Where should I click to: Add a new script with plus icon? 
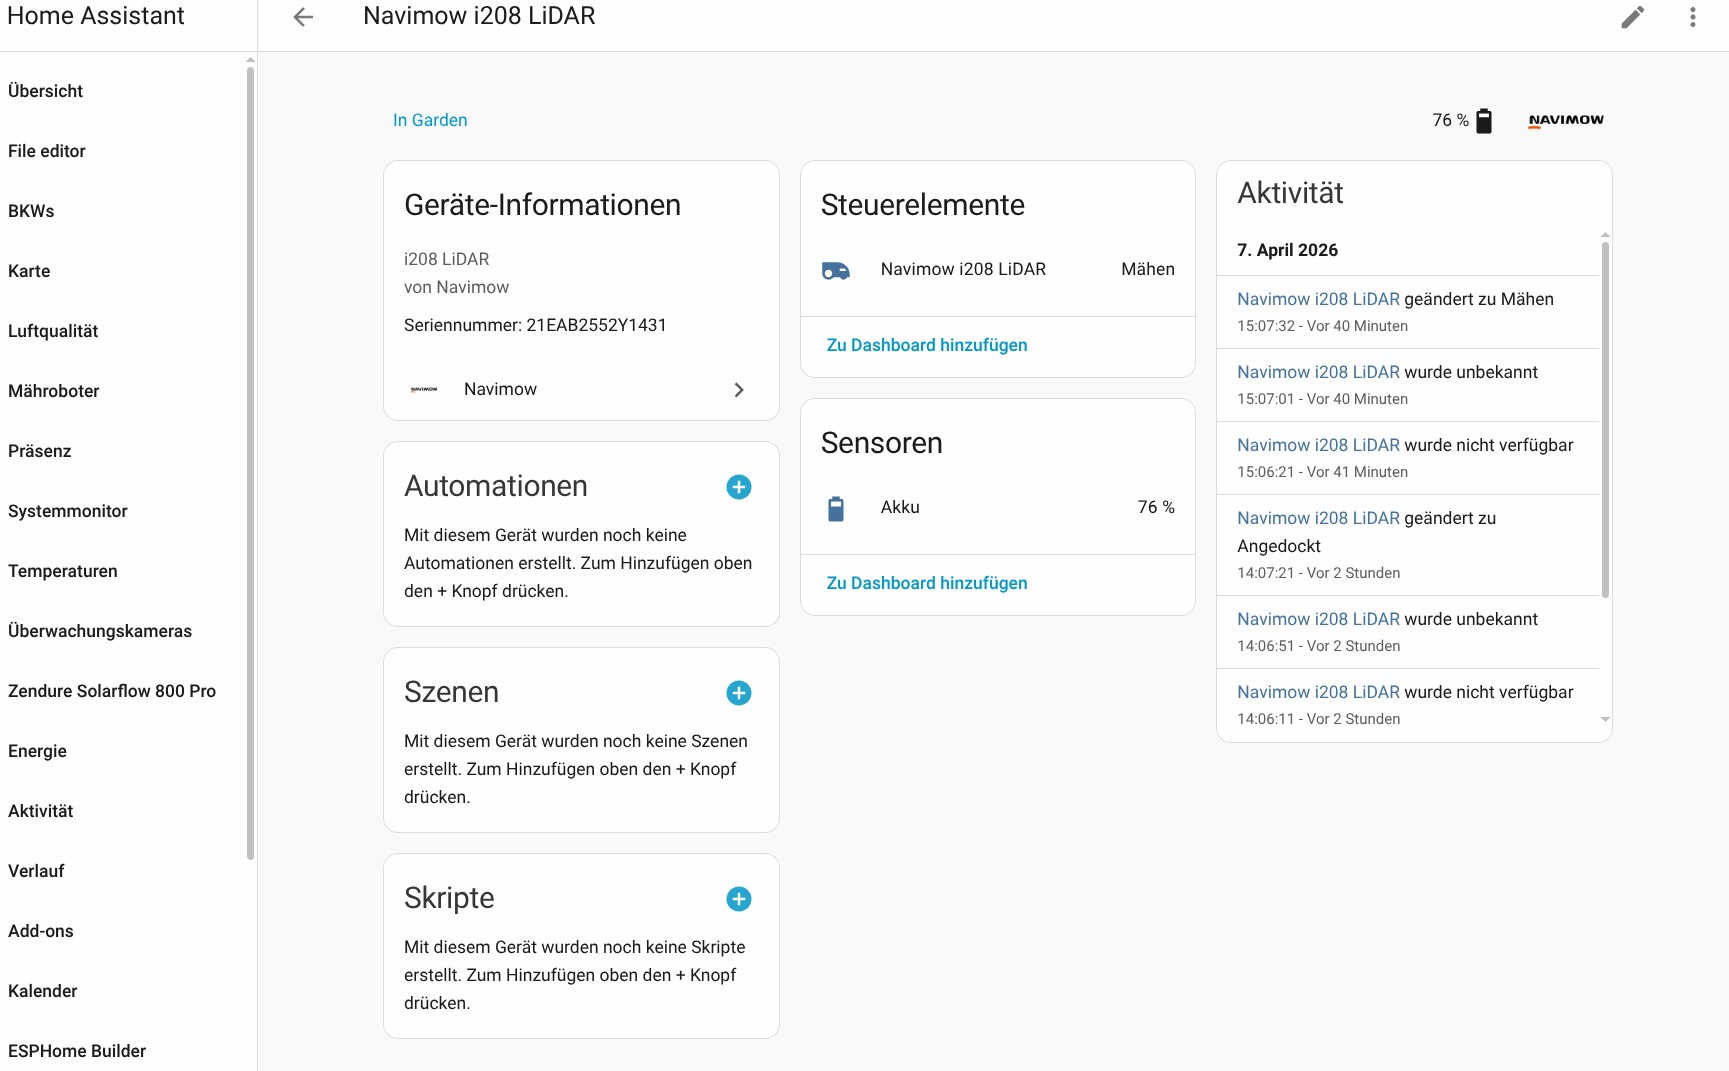point(738,899)
